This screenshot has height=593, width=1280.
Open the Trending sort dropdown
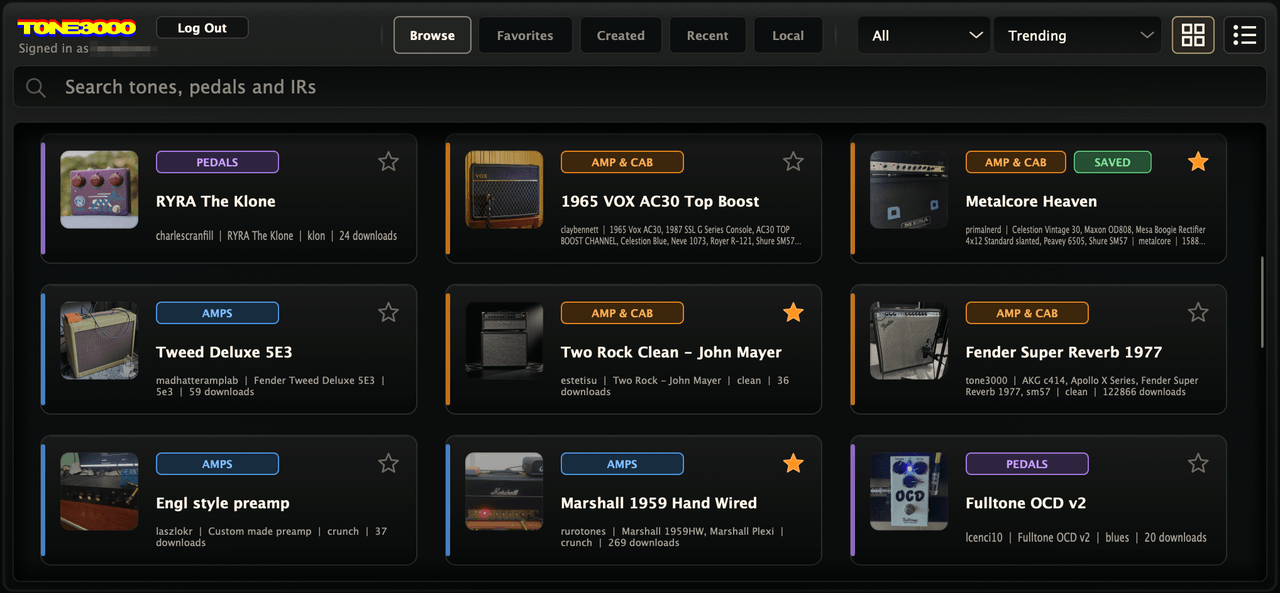1078,35
